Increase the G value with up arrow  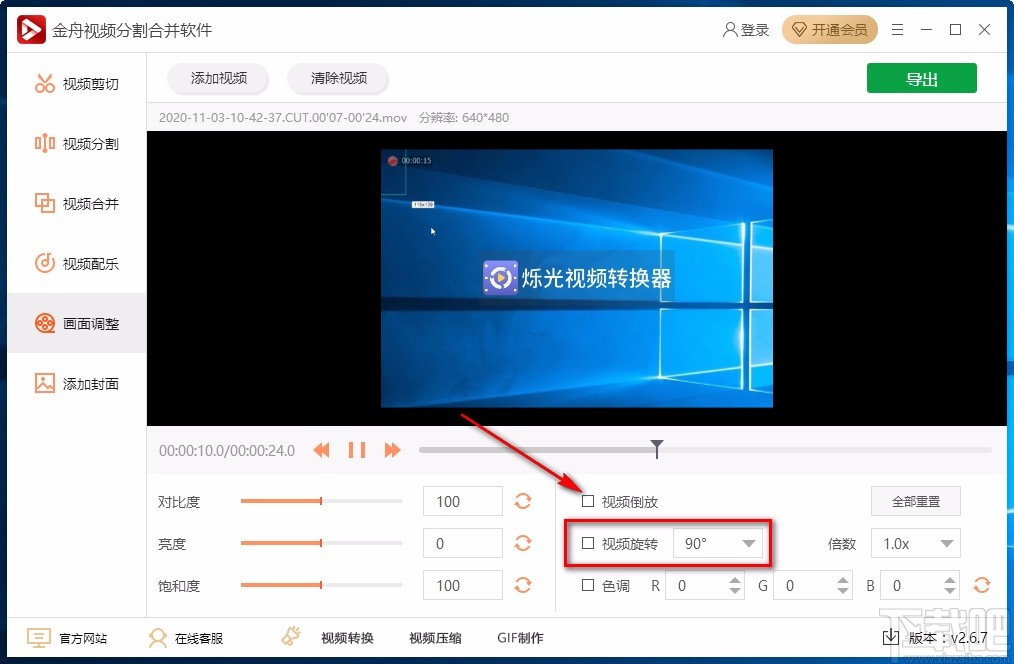843,580
